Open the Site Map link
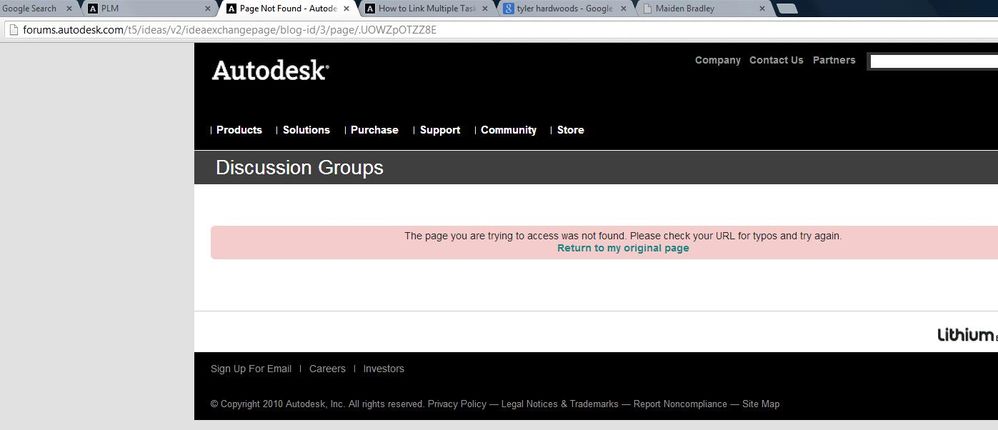Viewport: 998px width, 430px height. (761, 404)
